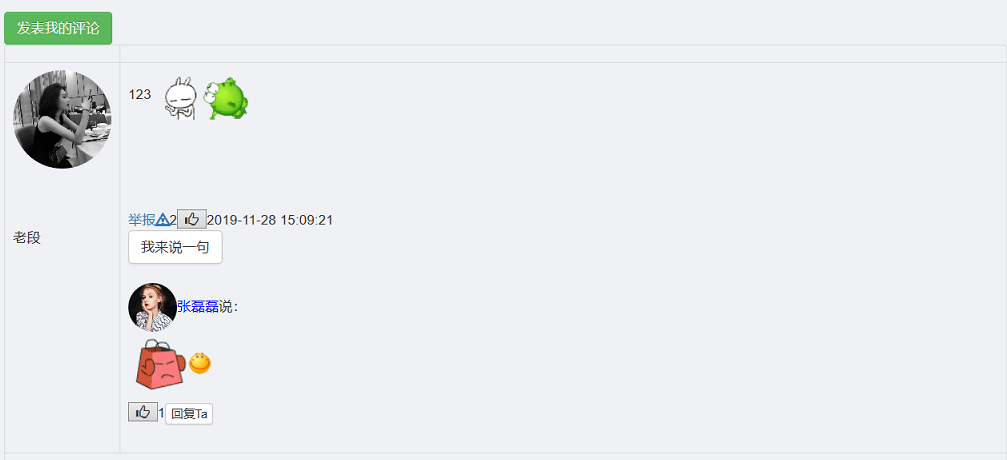Click the timestamp 2019-11-28 15:09:21

[x=270, y=220]
